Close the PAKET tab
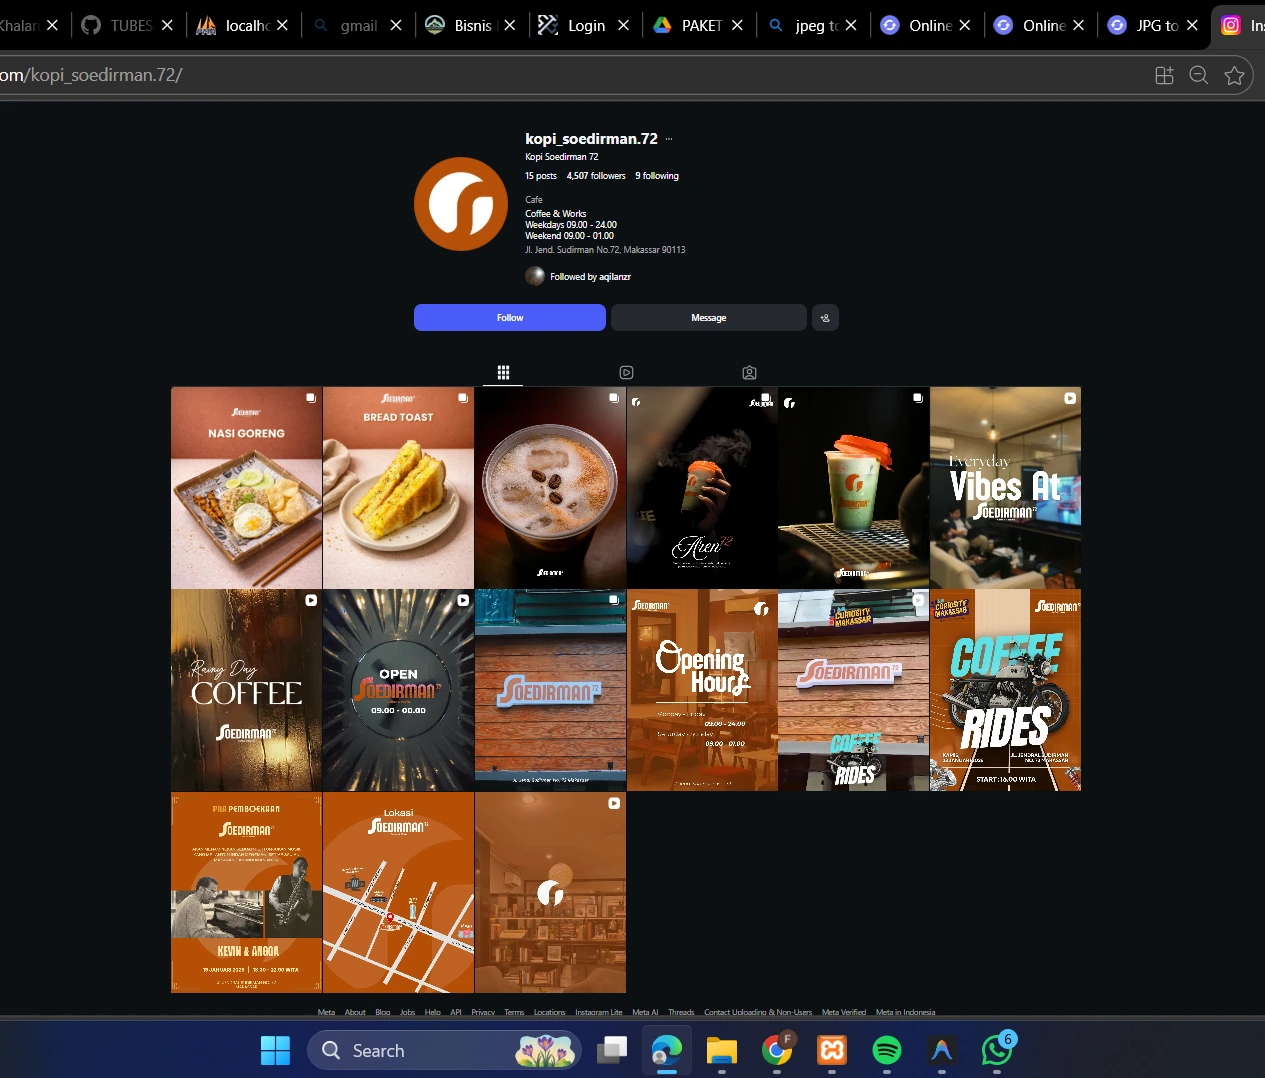Screen dimensions: 1265x1078 pyautogui.click(x=737, y=25)
